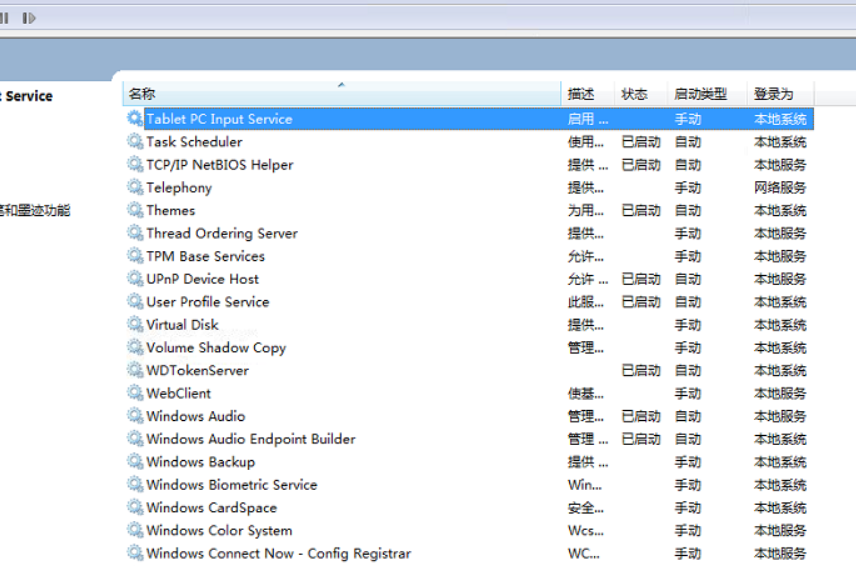Click Win... description in Windows Biometric Service row
This screenshot has height=566, width=856.
[x=585, y=485]
